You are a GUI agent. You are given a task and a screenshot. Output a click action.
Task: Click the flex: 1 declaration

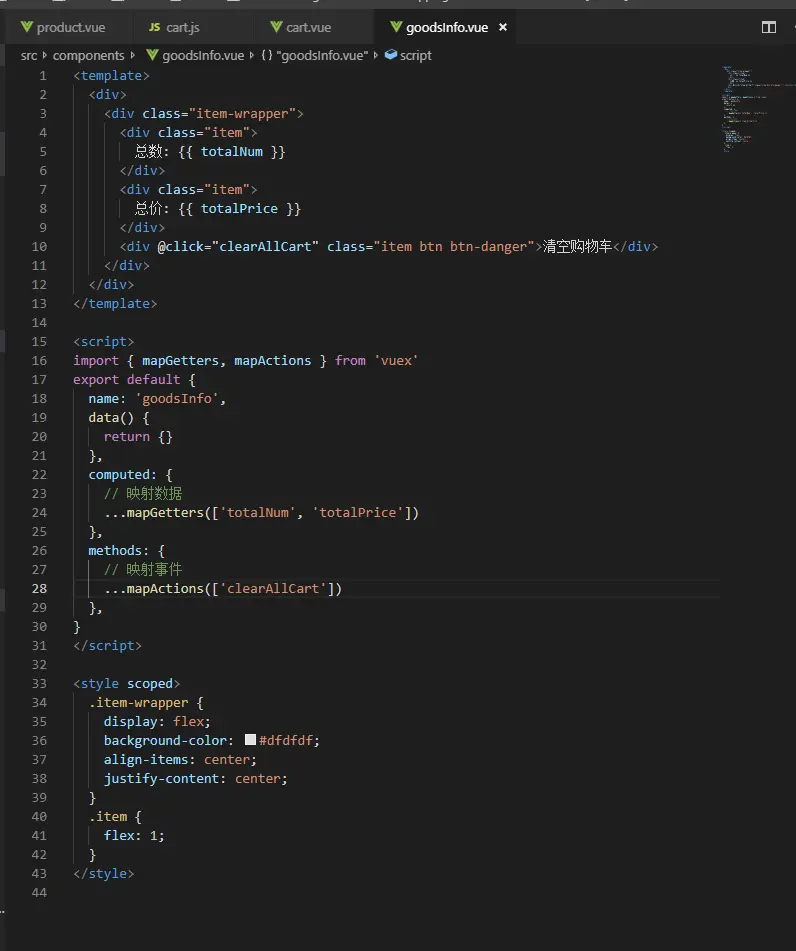[134, 835]
